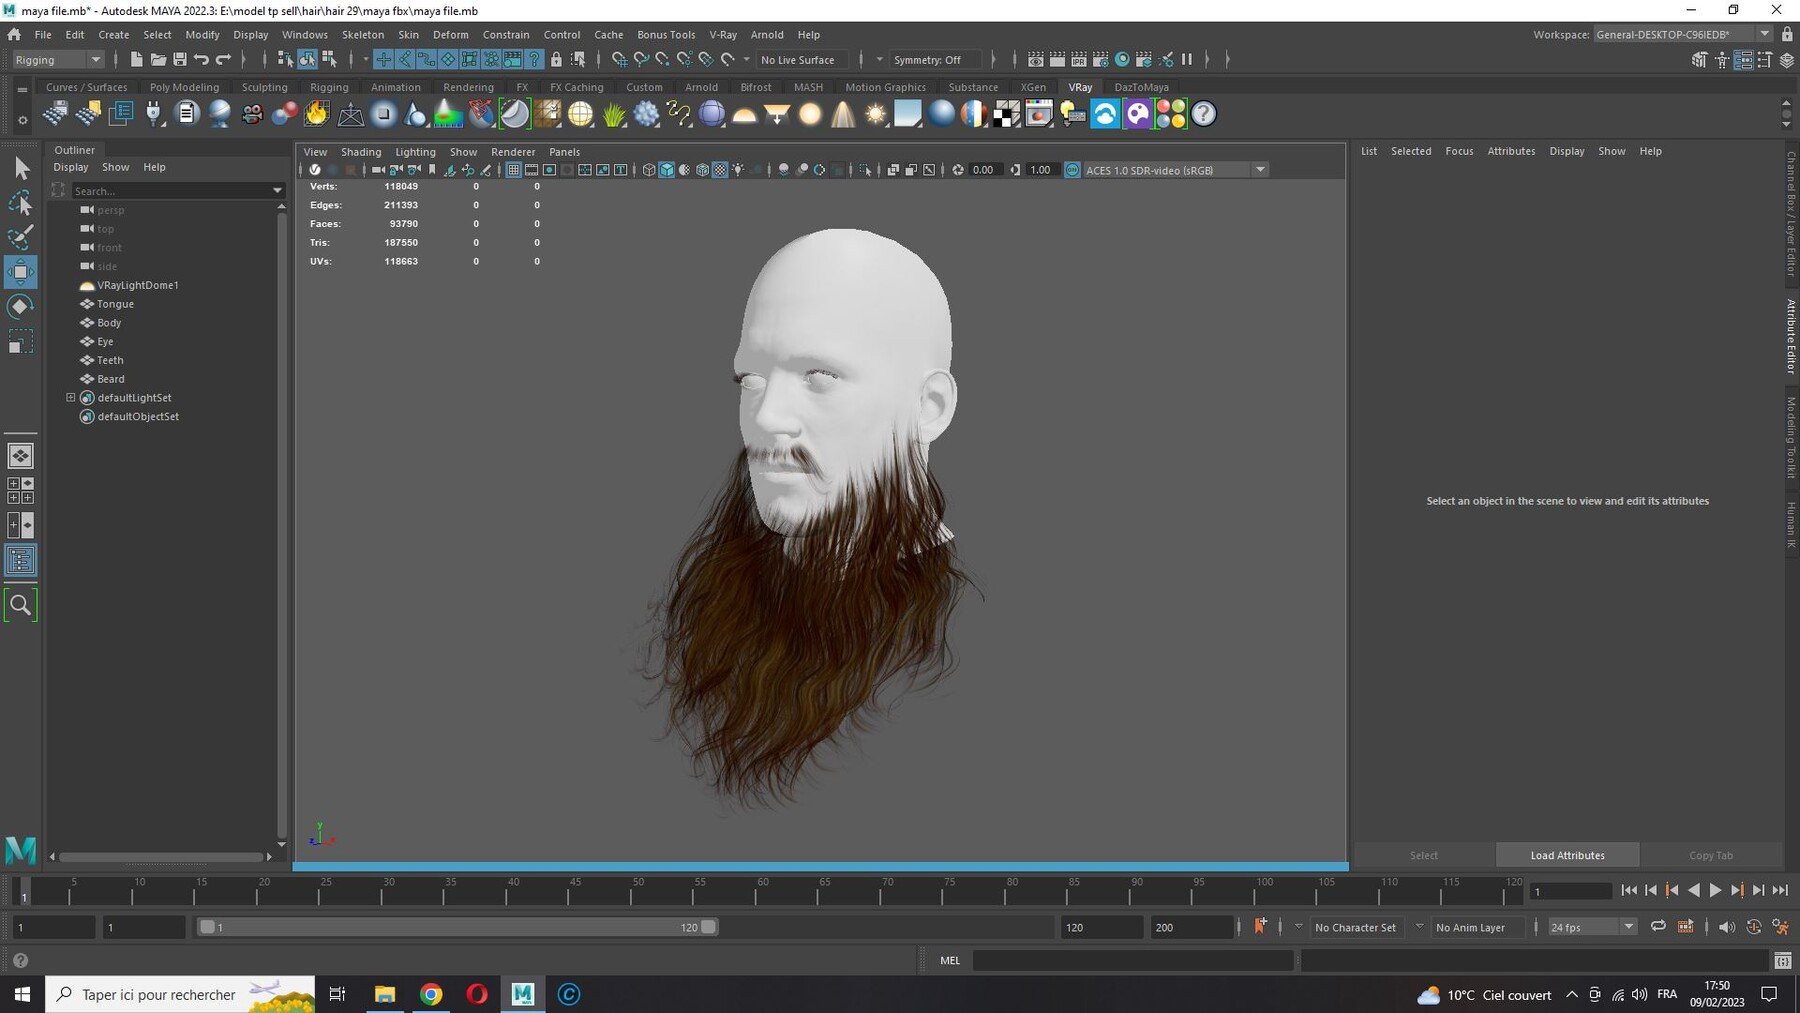Select the Beard node in Outliner
Image resolution: width=1800 pixels, height=1013 pixels.
click(111, 379)
